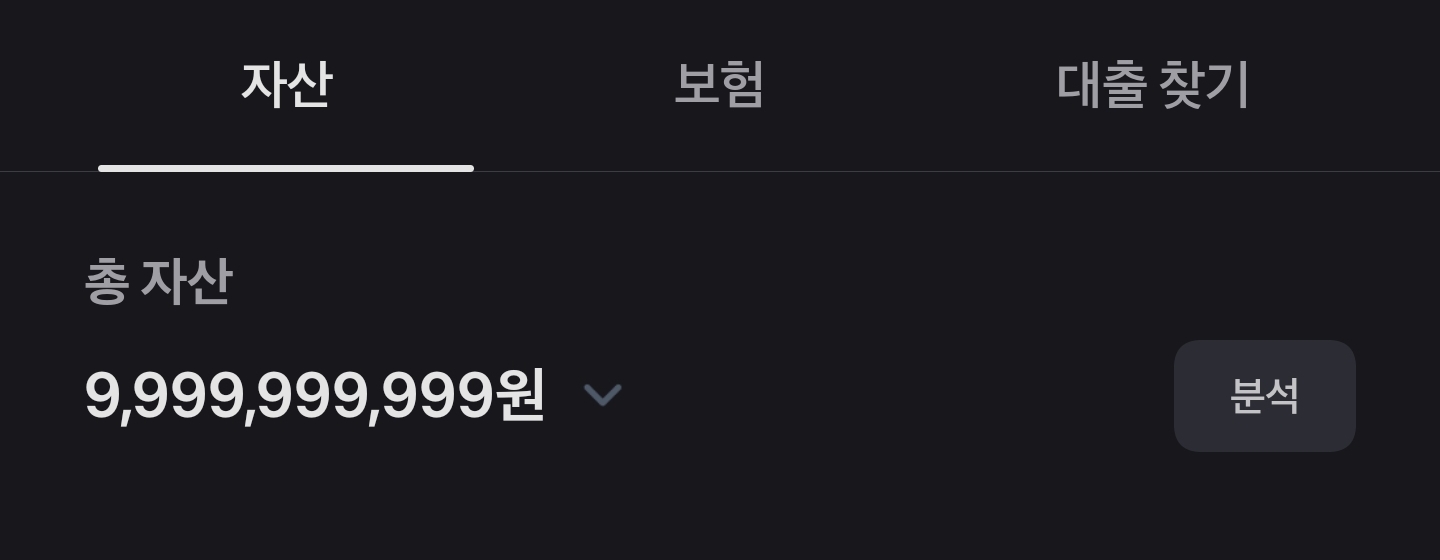Viewport: 1440px width, 560px height.
Task: Switch to the 대출 찾기 tab
Action: pyautogui.click(x=1153, y=85)
